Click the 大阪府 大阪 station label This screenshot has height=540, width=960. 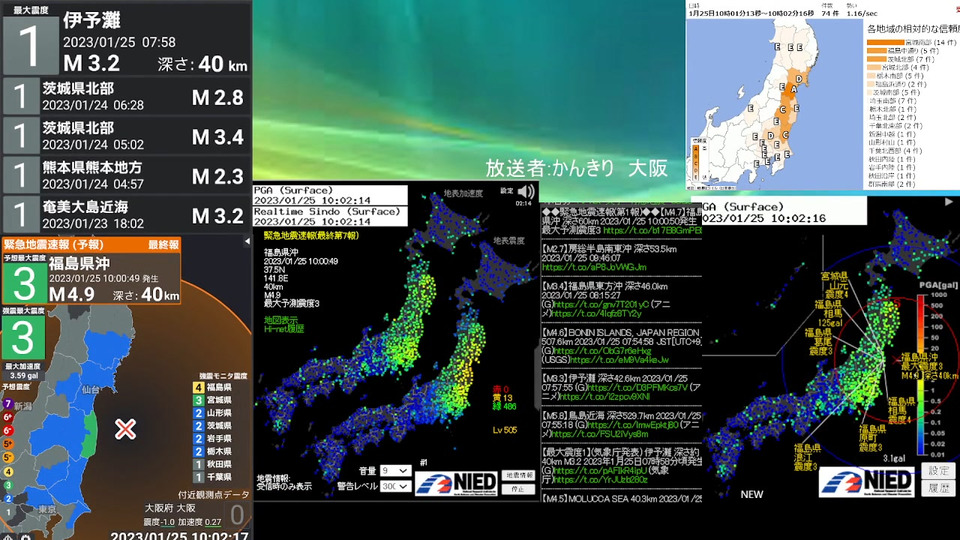(170, 508)
